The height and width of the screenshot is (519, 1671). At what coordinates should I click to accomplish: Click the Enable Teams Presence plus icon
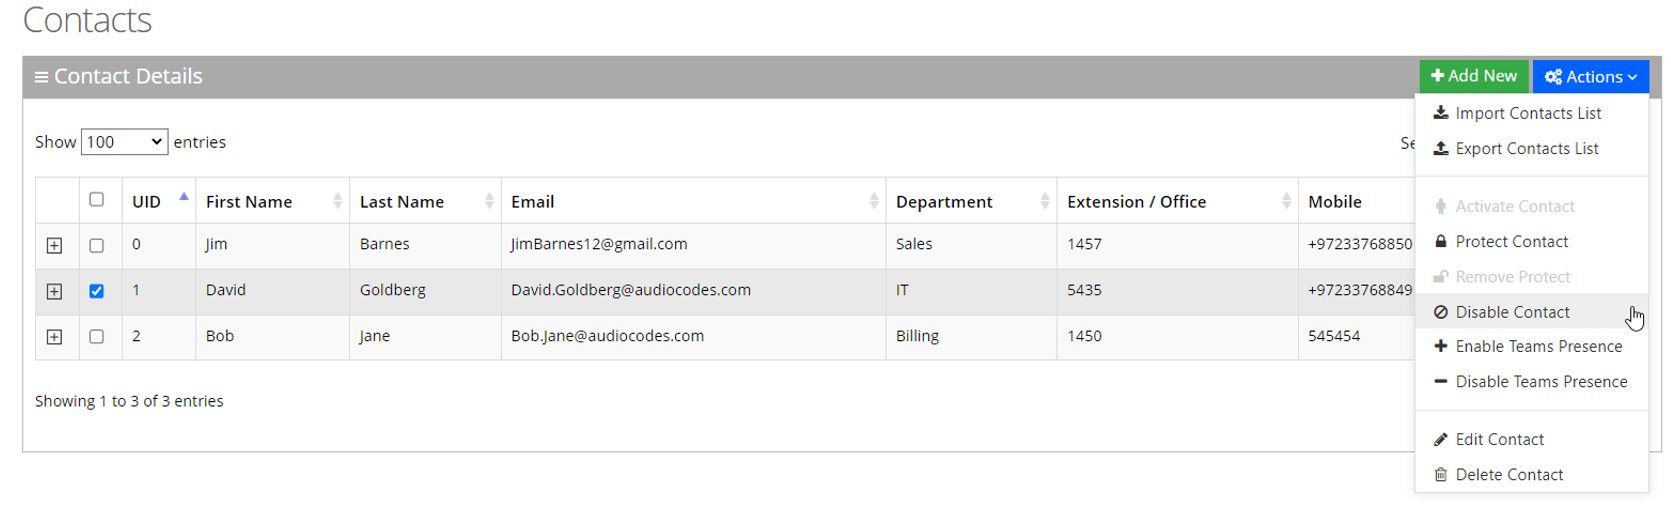[x=1440, y=346]
